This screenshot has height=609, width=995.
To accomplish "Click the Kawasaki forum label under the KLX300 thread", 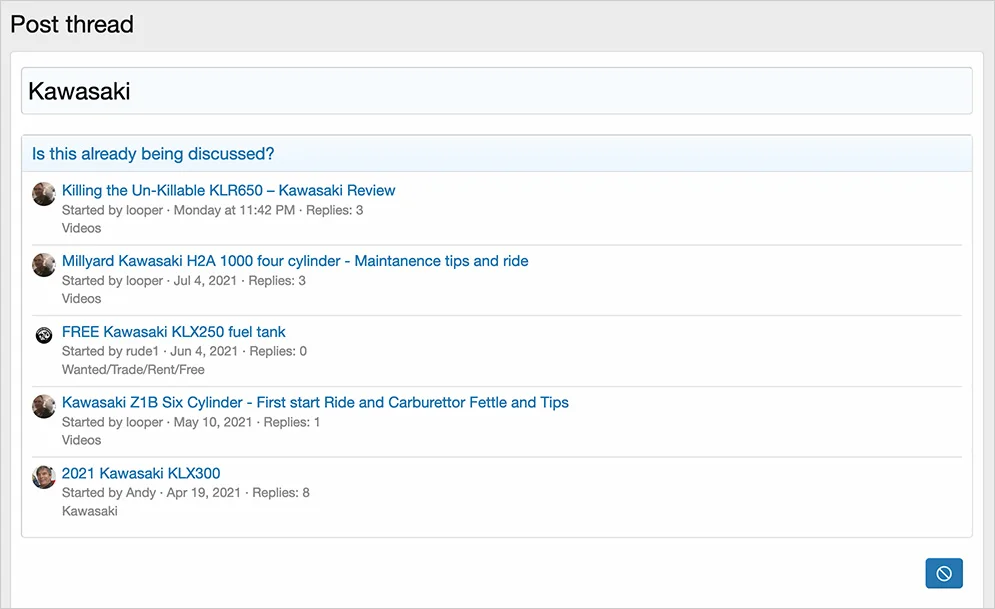I will (x=89, y=511).
